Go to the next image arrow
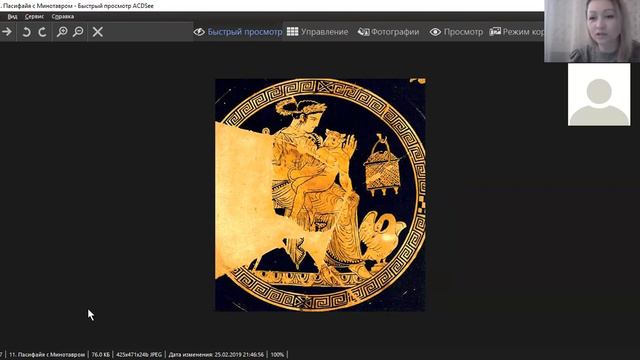The image size is (640, 360). pyautogui.click(x=7, y=32)
